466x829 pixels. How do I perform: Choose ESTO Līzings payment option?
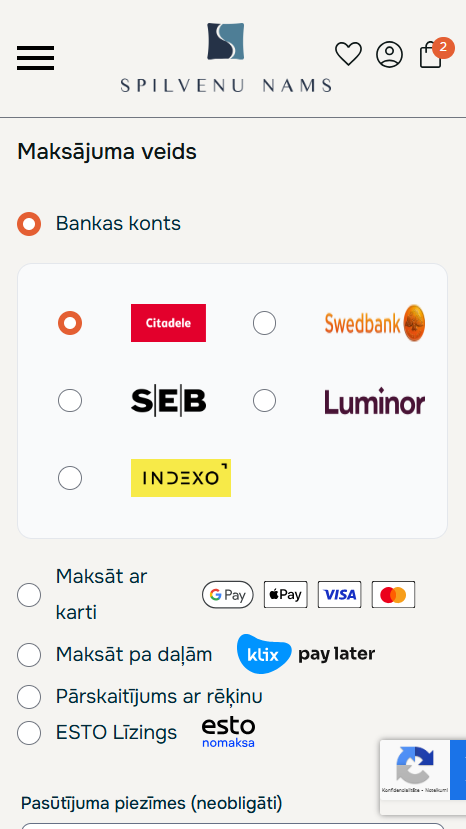click(x=29, y=733)
